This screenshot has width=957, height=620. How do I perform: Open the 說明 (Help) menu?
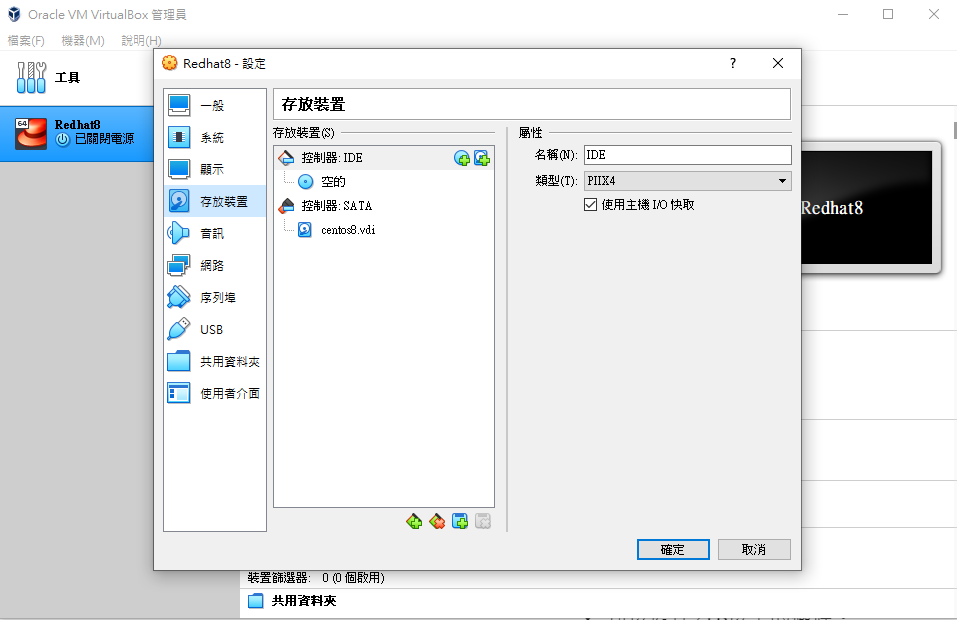(x=141, y=40)
